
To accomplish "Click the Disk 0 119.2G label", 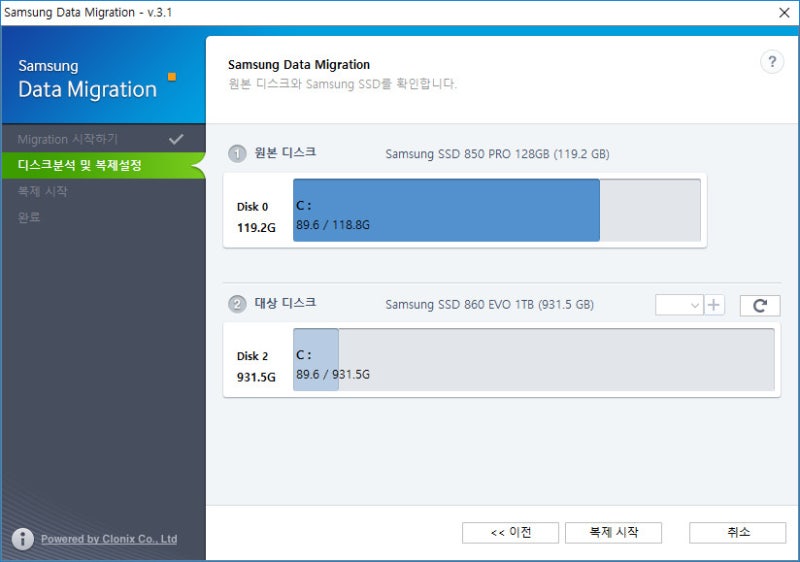I will click(256, 217).
